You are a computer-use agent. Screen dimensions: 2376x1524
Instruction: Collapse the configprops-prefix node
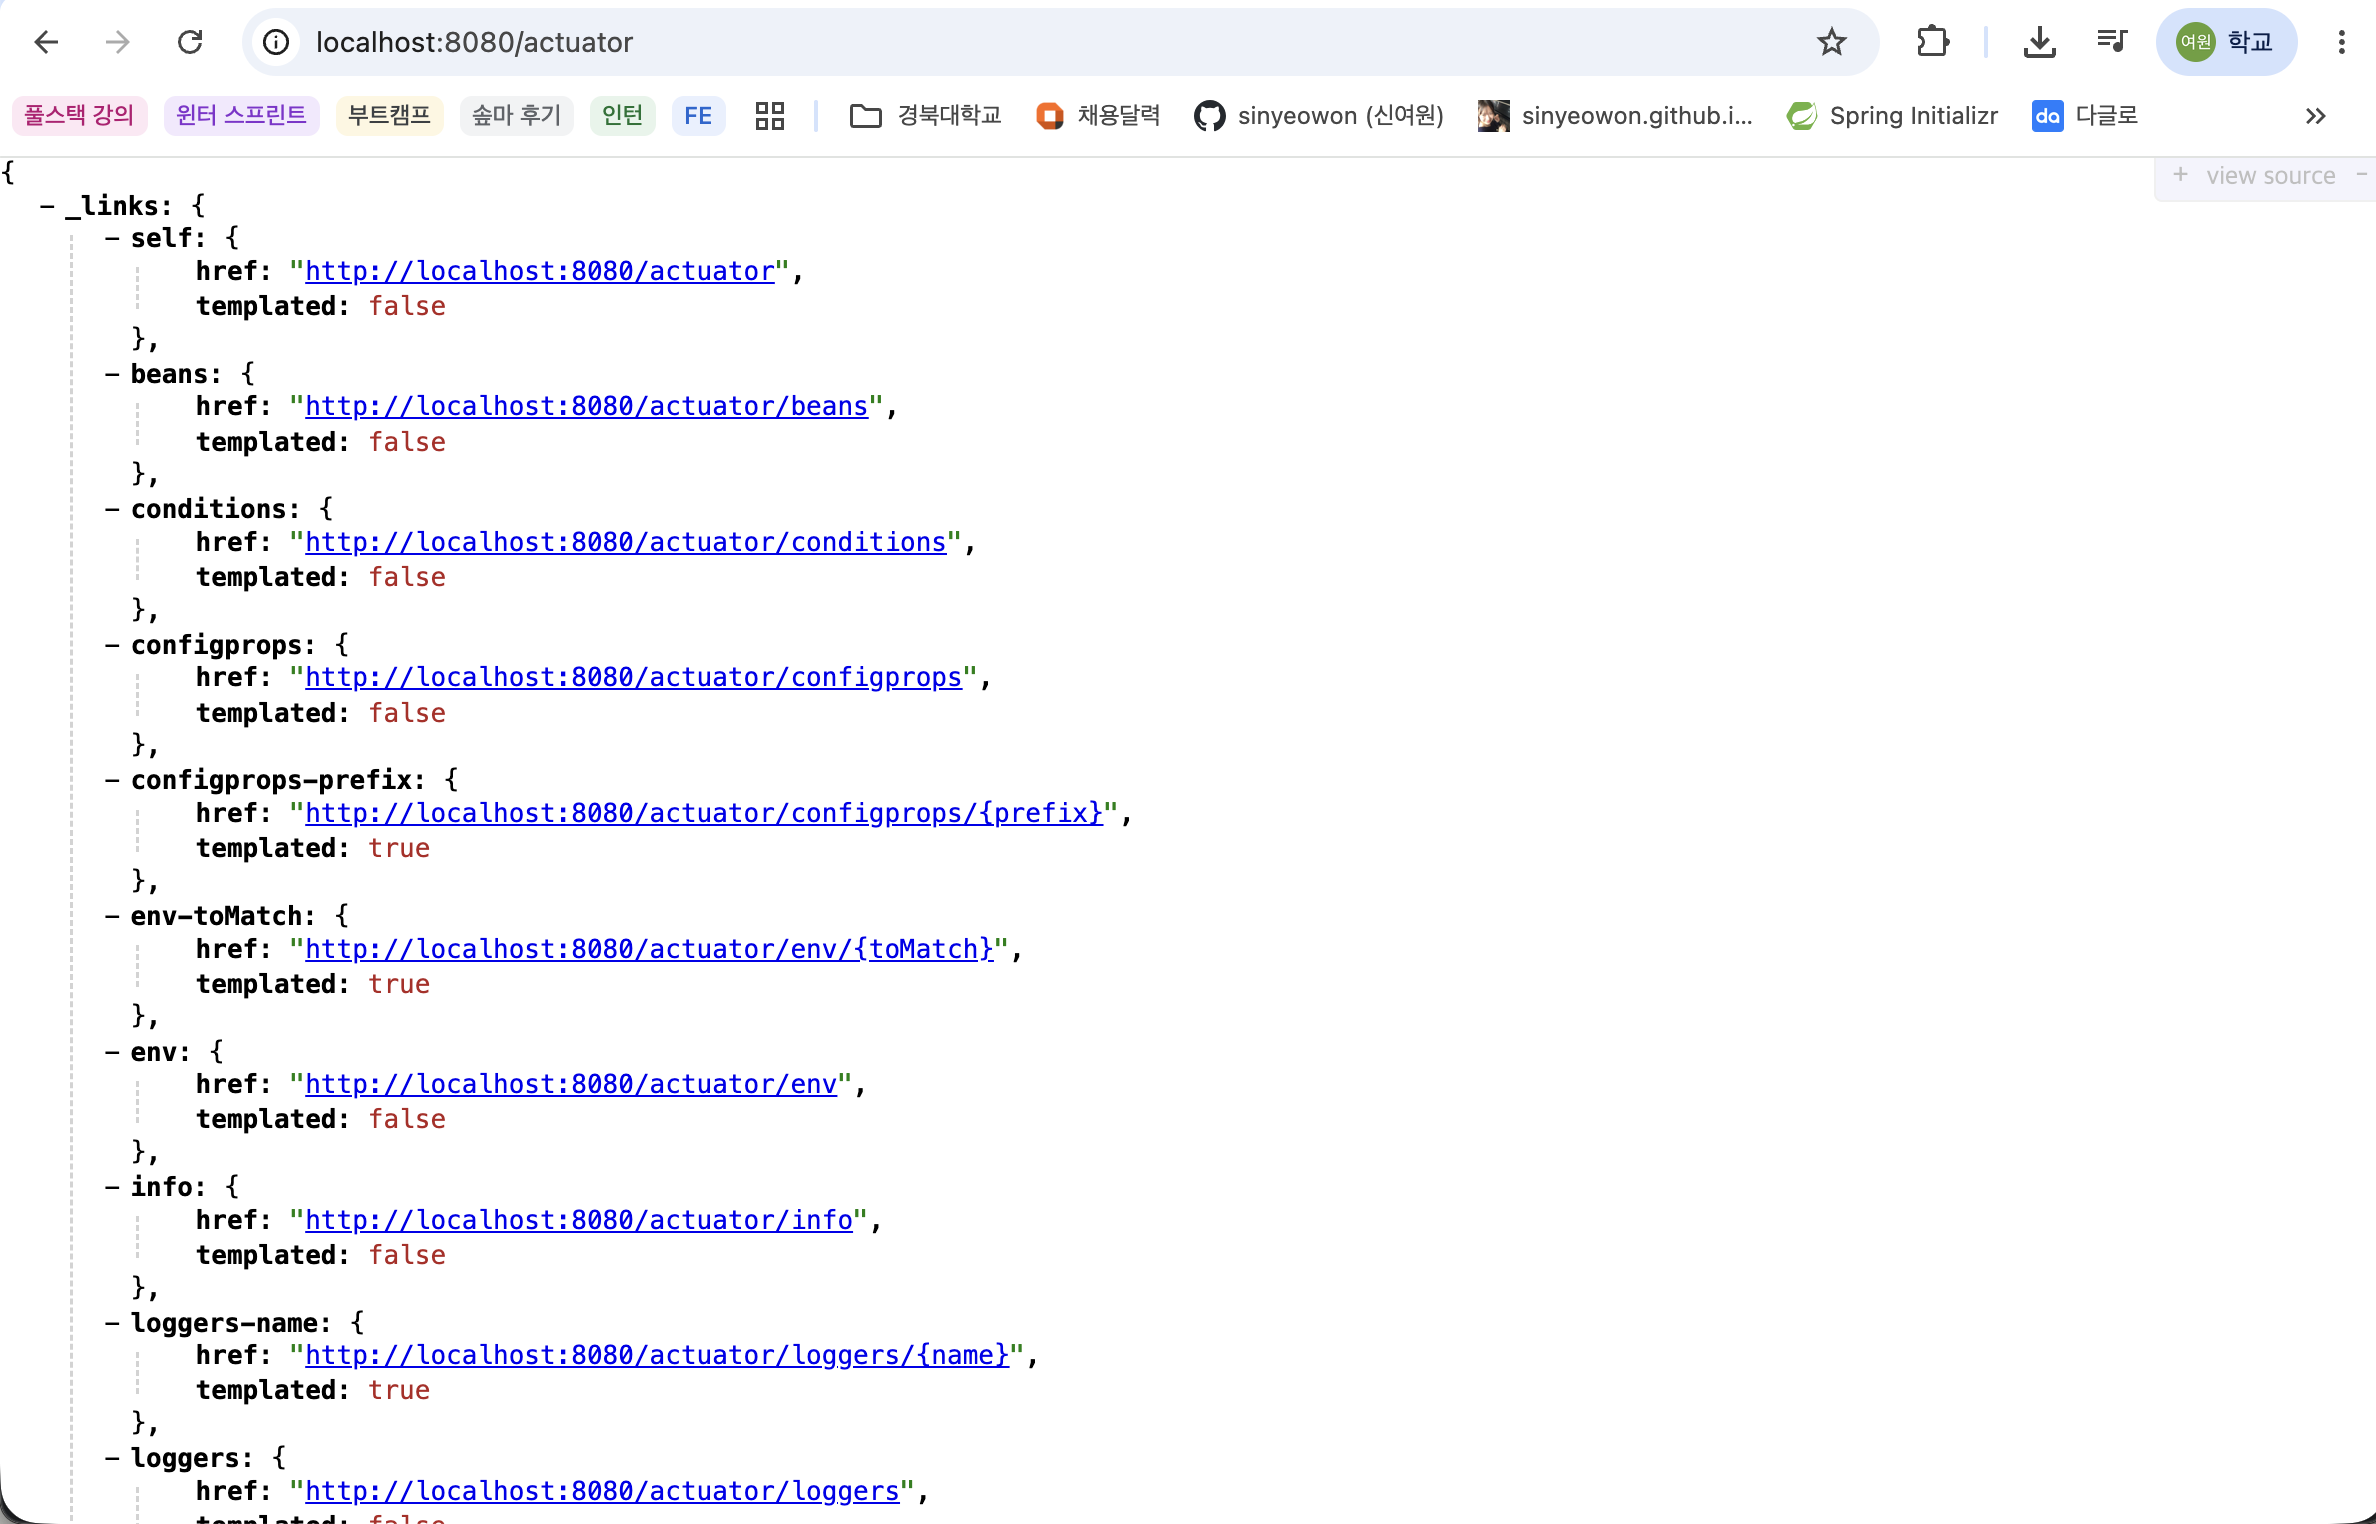112,780
